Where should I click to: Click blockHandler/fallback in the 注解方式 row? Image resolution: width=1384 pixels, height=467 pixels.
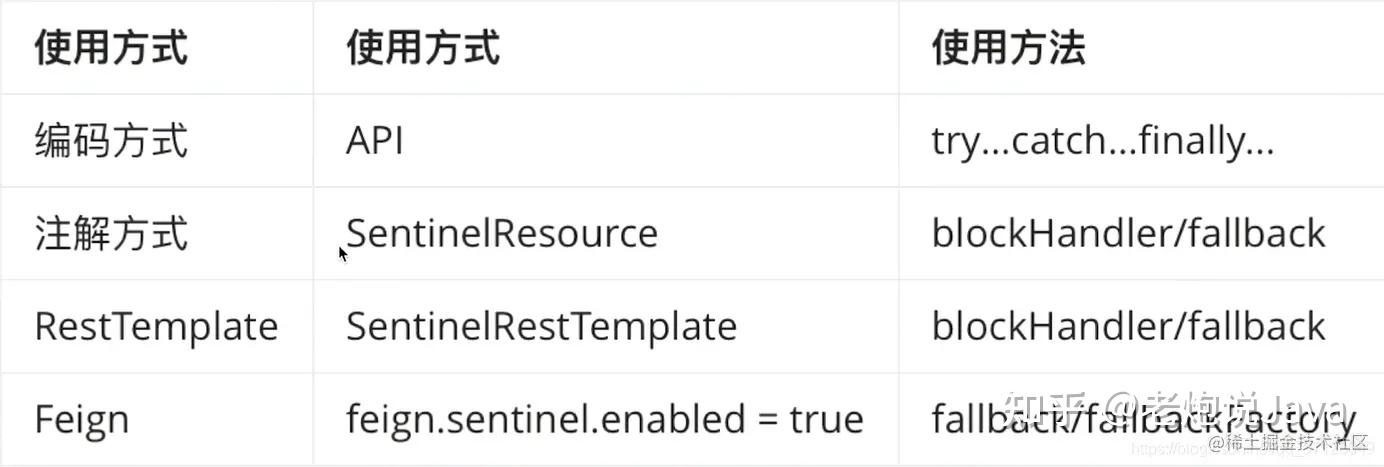pyautogui.click(x=1128, y=234)
